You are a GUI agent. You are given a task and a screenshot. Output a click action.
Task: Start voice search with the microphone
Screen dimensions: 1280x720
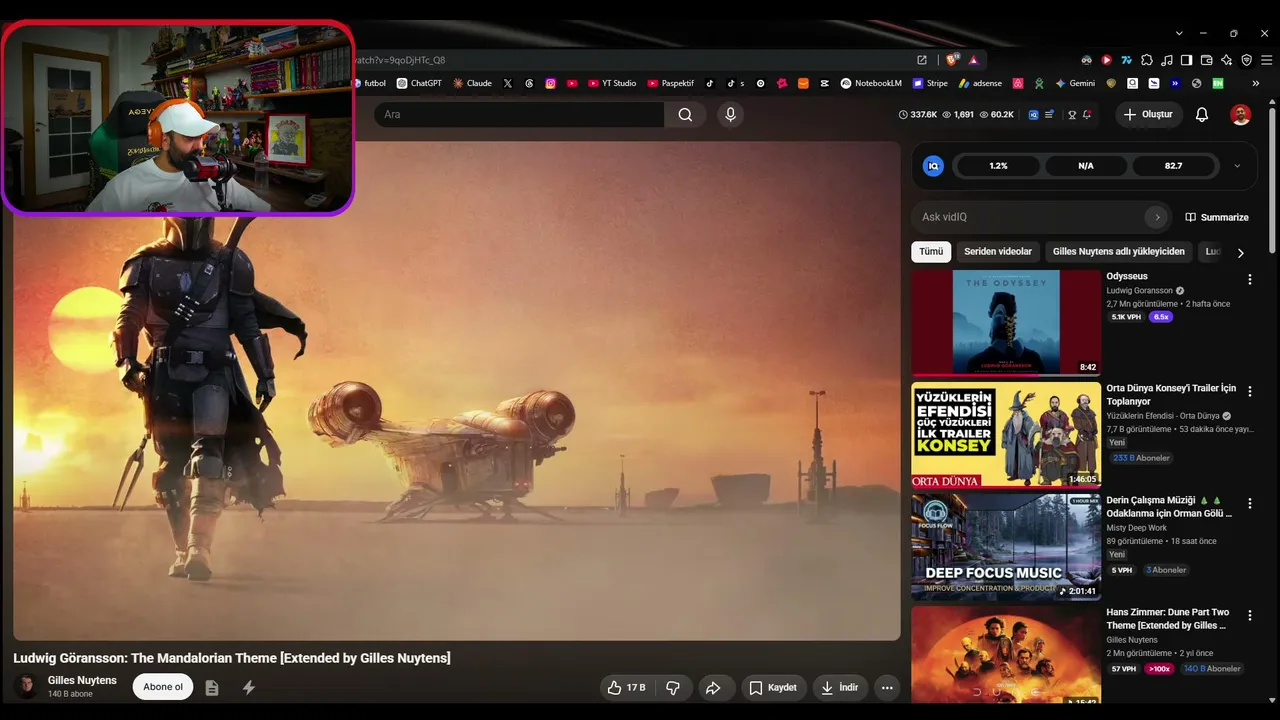click(x=730, y=115)
